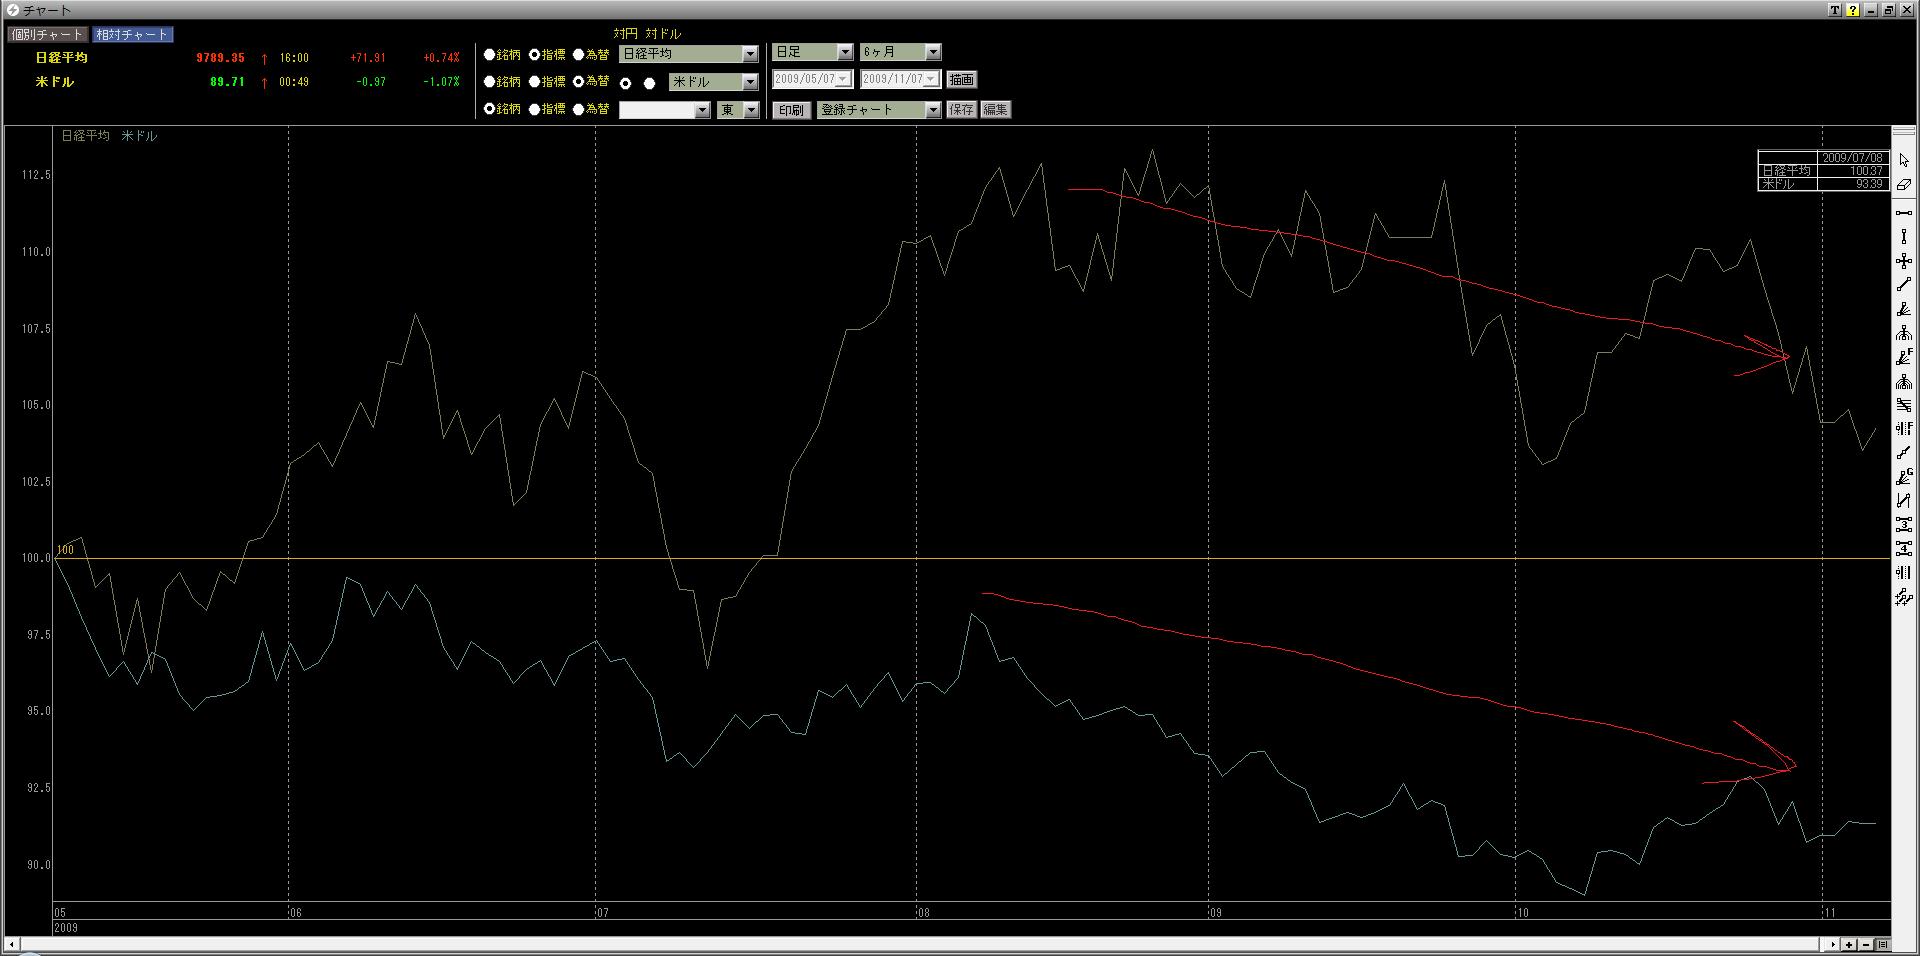Screen dimensions: 1920x956
Task: Click the 印刷 print button
Action: (791, 110)
